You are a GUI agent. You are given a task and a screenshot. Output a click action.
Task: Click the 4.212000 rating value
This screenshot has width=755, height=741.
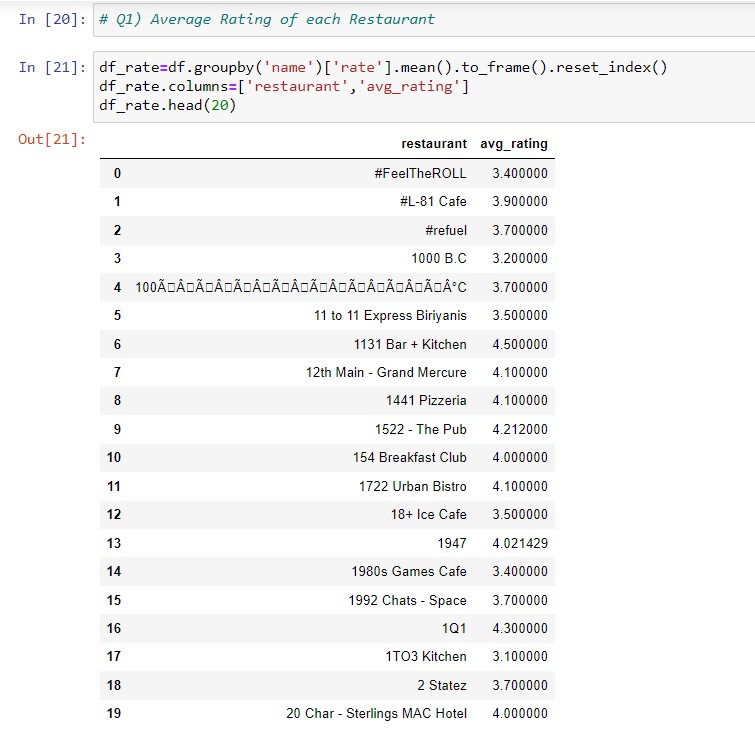tap(520, 429)
